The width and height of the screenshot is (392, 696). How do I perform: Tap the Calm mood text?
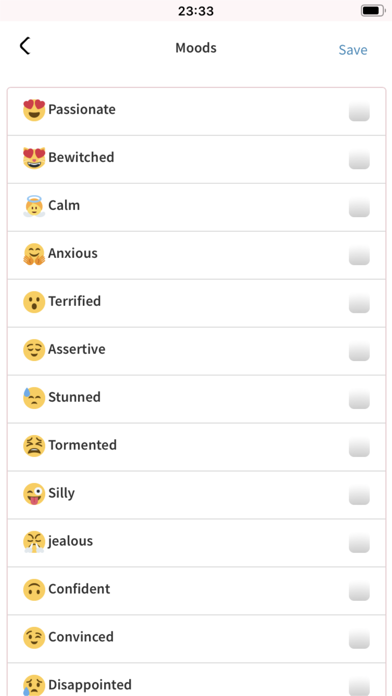click(64, 205)
